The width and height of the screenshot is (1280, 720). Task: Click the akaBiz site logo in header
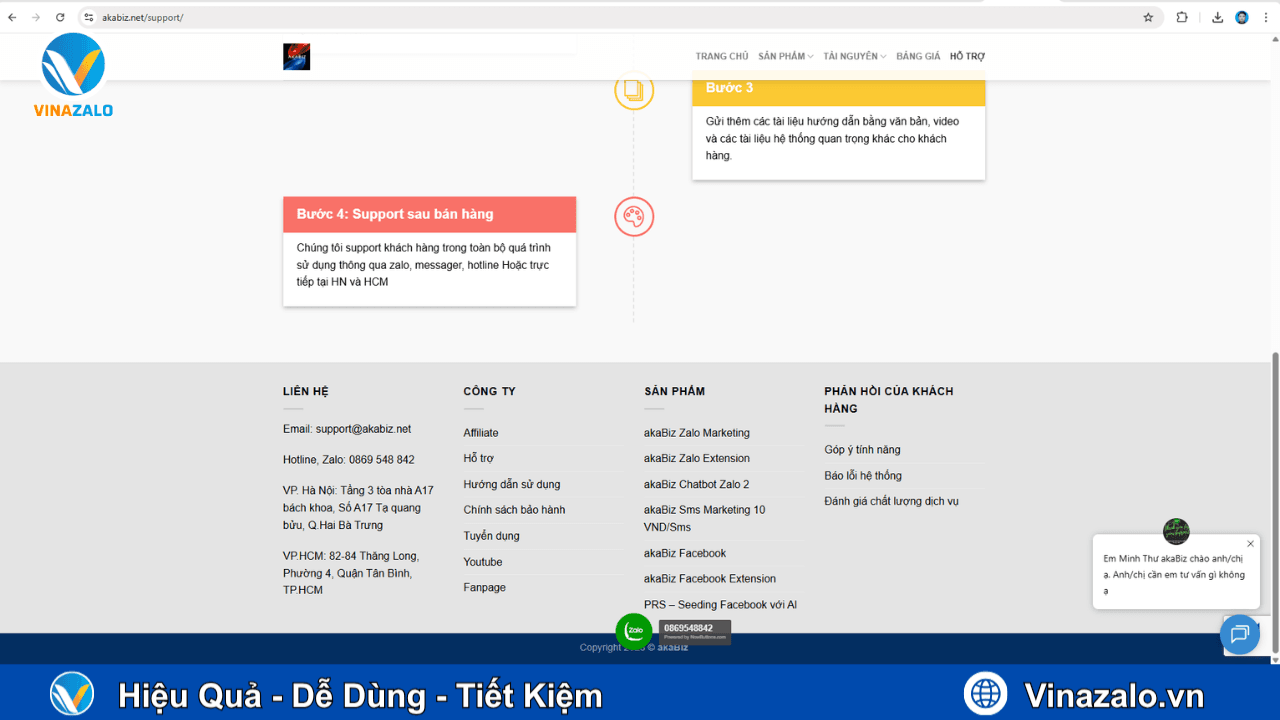[296, 56]
